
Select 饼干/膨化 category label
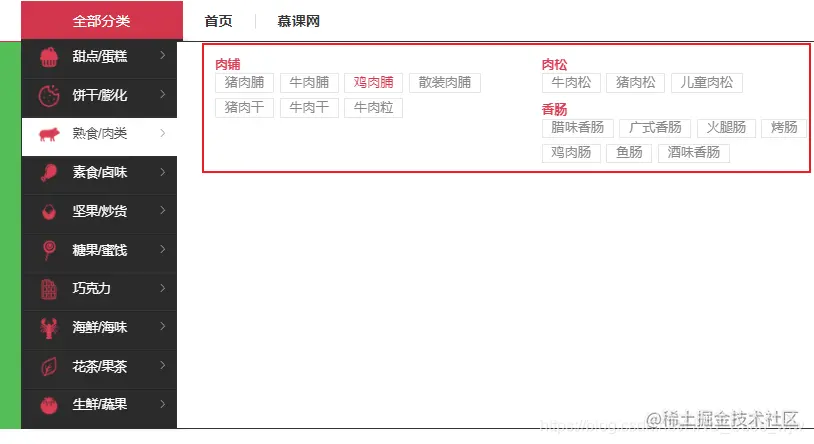[100, 95]
